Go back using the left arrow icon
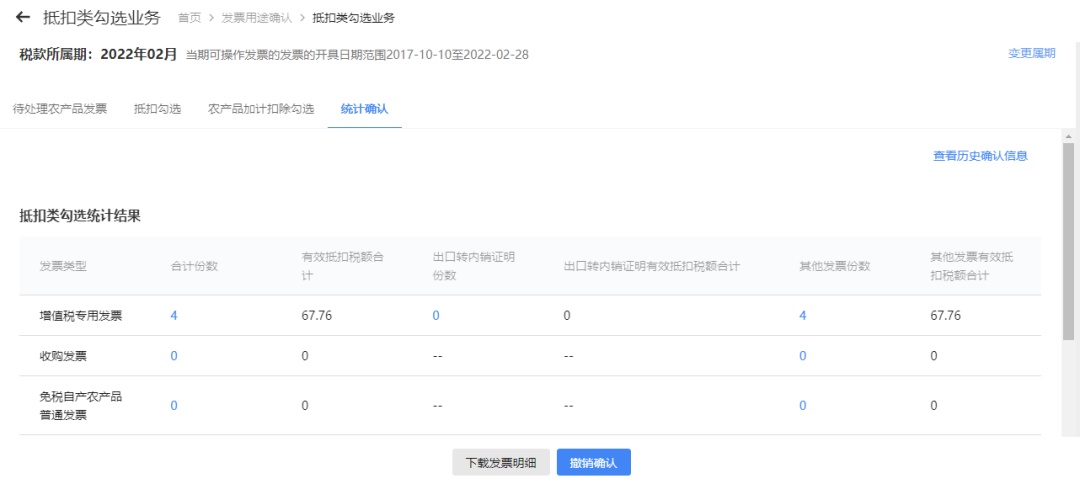 point(23,17)
